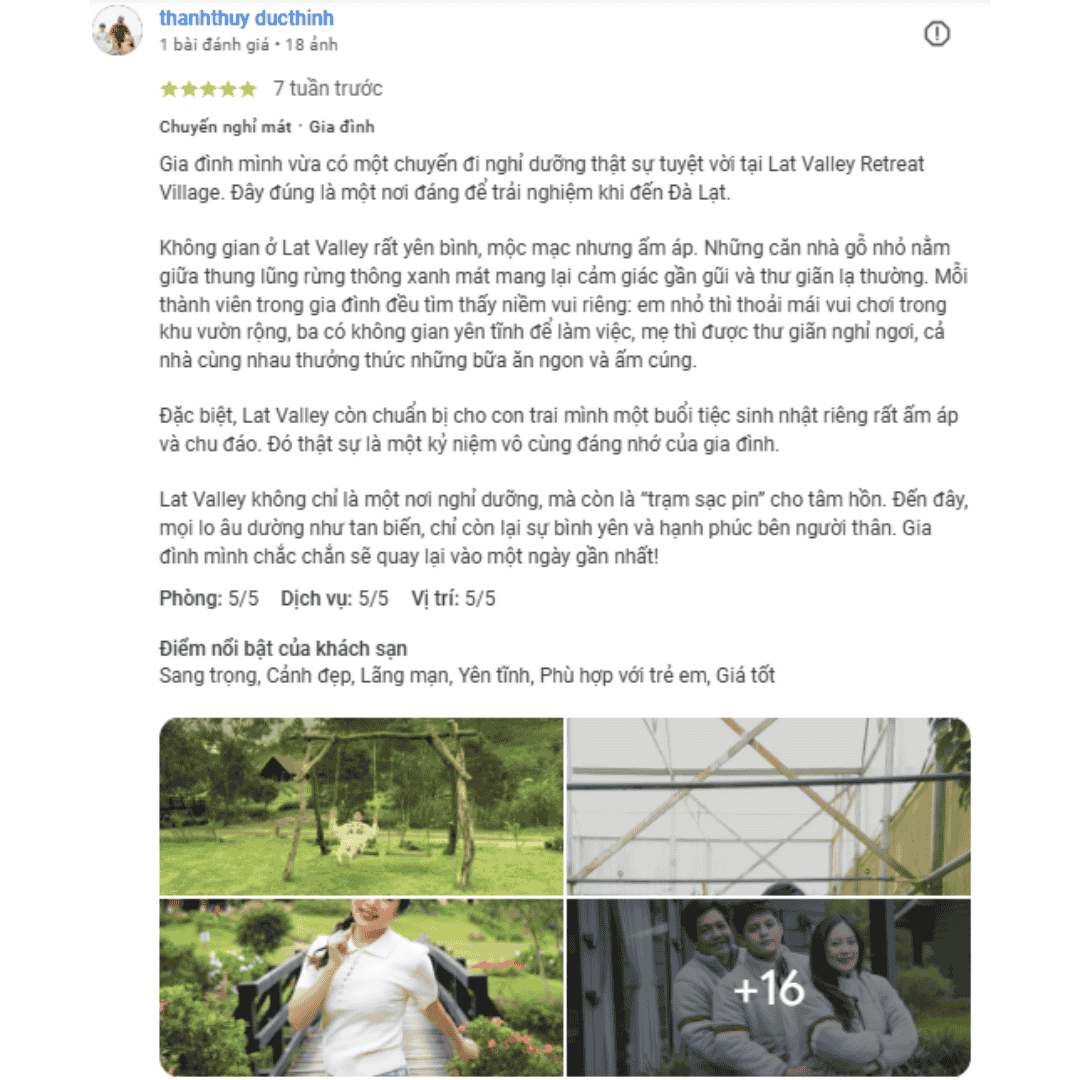
Task: Click the first yellow rating star
Action: [x=169, y=89]
